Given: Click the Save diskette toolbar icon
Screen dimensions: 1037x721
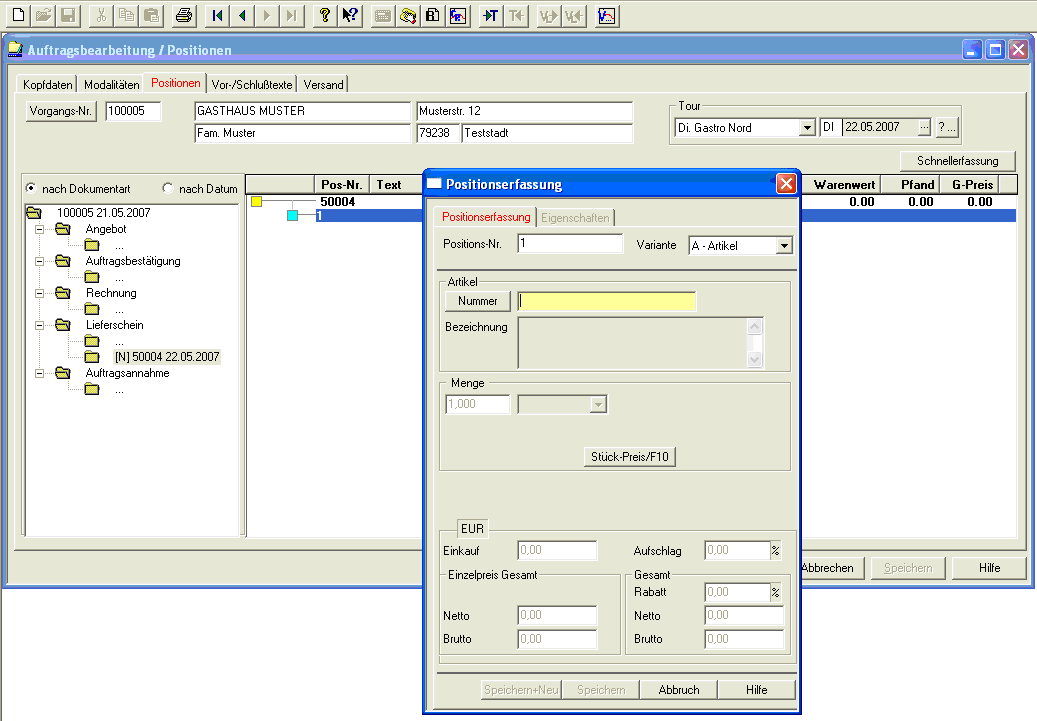Looking at the screenshot, I should 69,15.
